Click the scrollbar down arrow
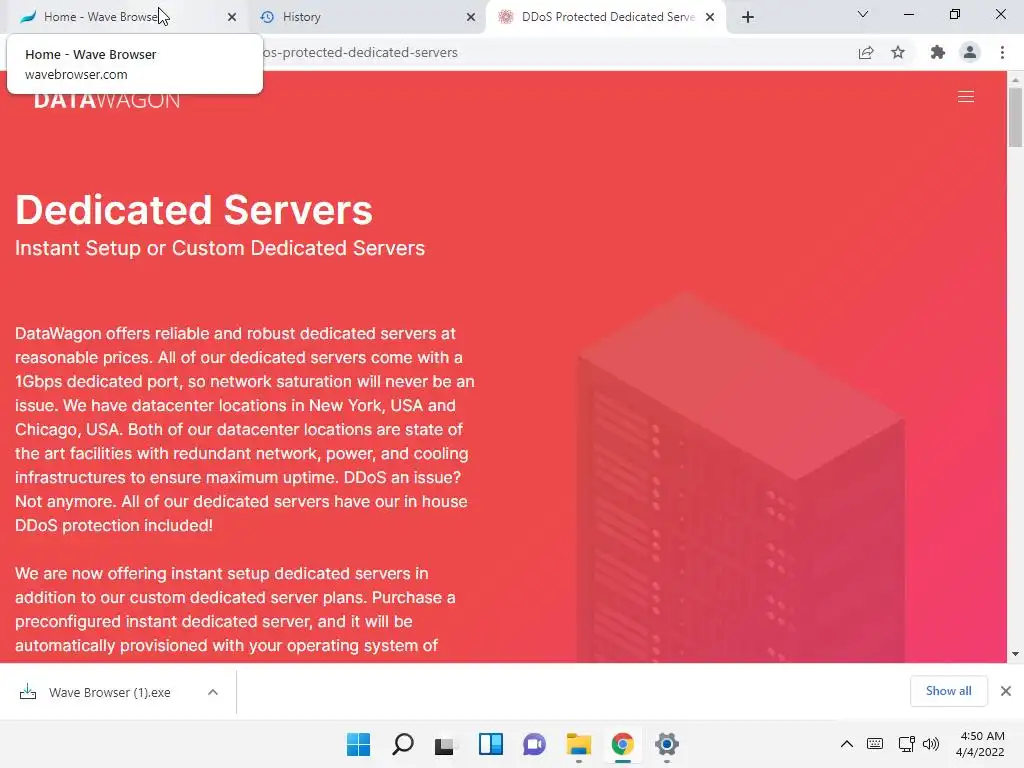The image size is (1024, 768). [1015, 654]
